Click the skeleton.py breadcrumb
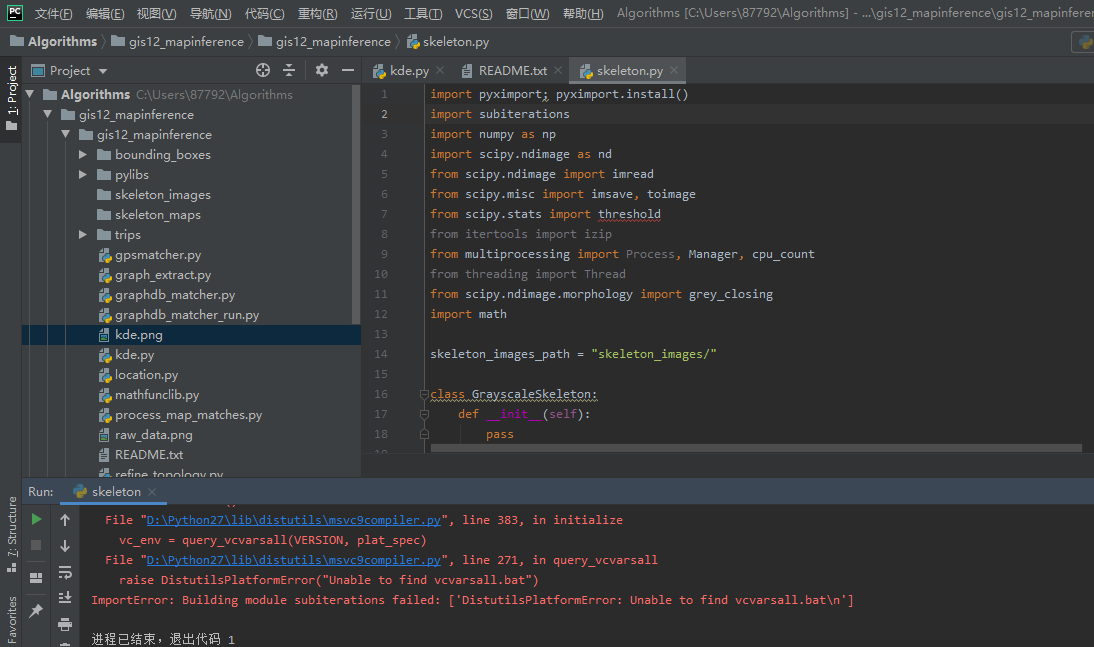The image size is (1094, 647). pos(448,42)
